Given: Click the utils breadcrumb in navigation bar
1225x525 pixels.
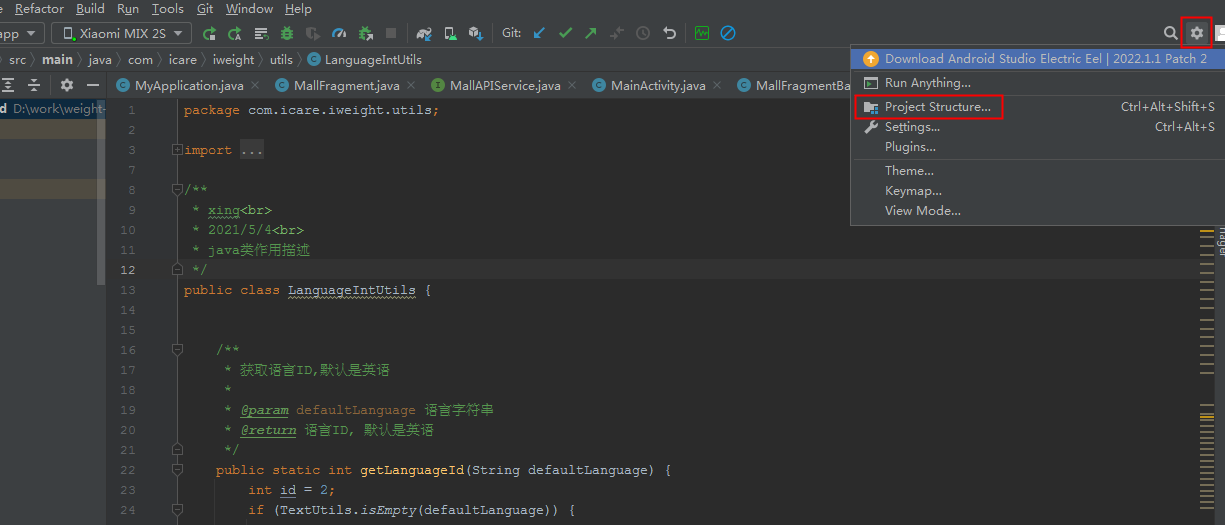Looking at the screenshot, I should pos(281,60).
